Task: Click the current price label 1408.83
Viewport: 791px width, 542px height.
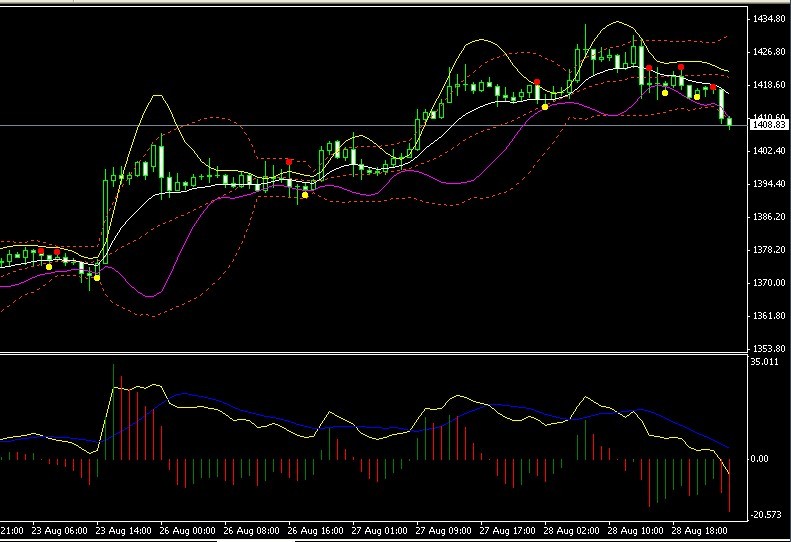Action: 769,125
